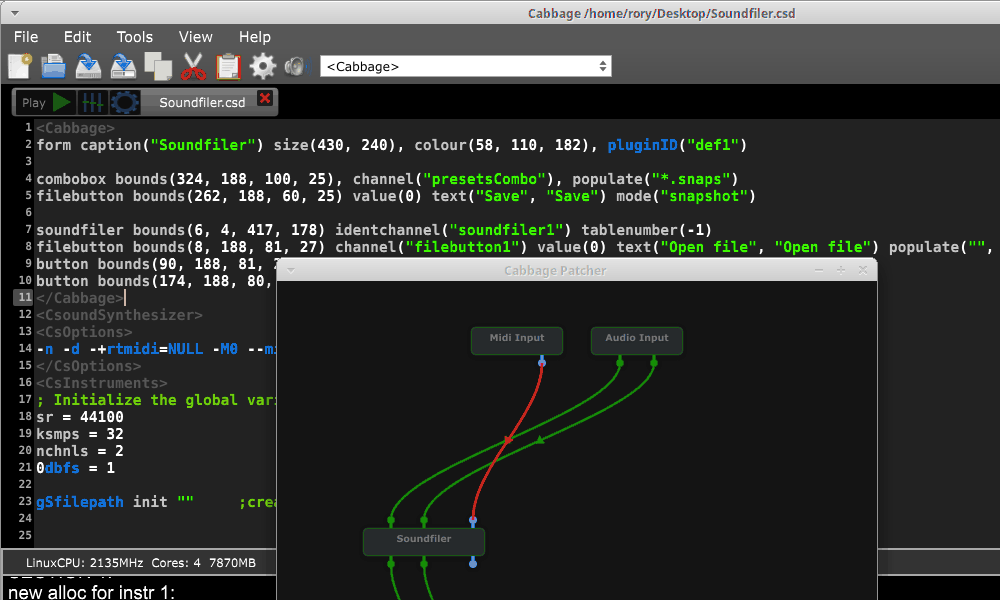Click the Save As toolbar icon

point(123,67)
